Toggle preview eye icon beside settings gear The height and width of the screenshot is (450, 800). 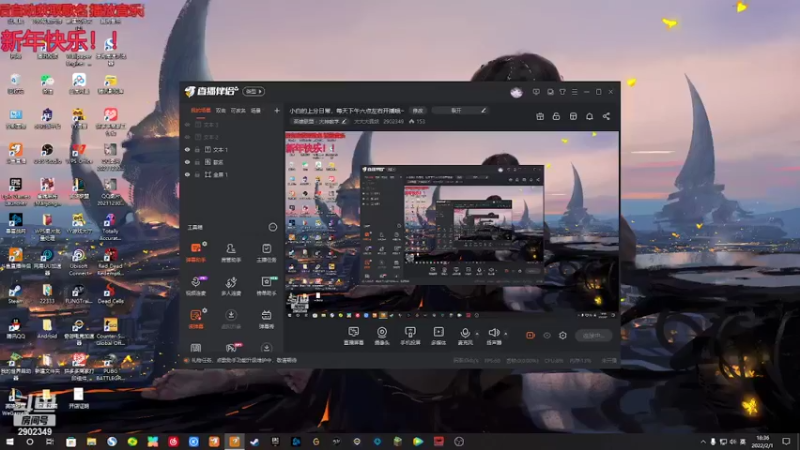click(547, 335)
